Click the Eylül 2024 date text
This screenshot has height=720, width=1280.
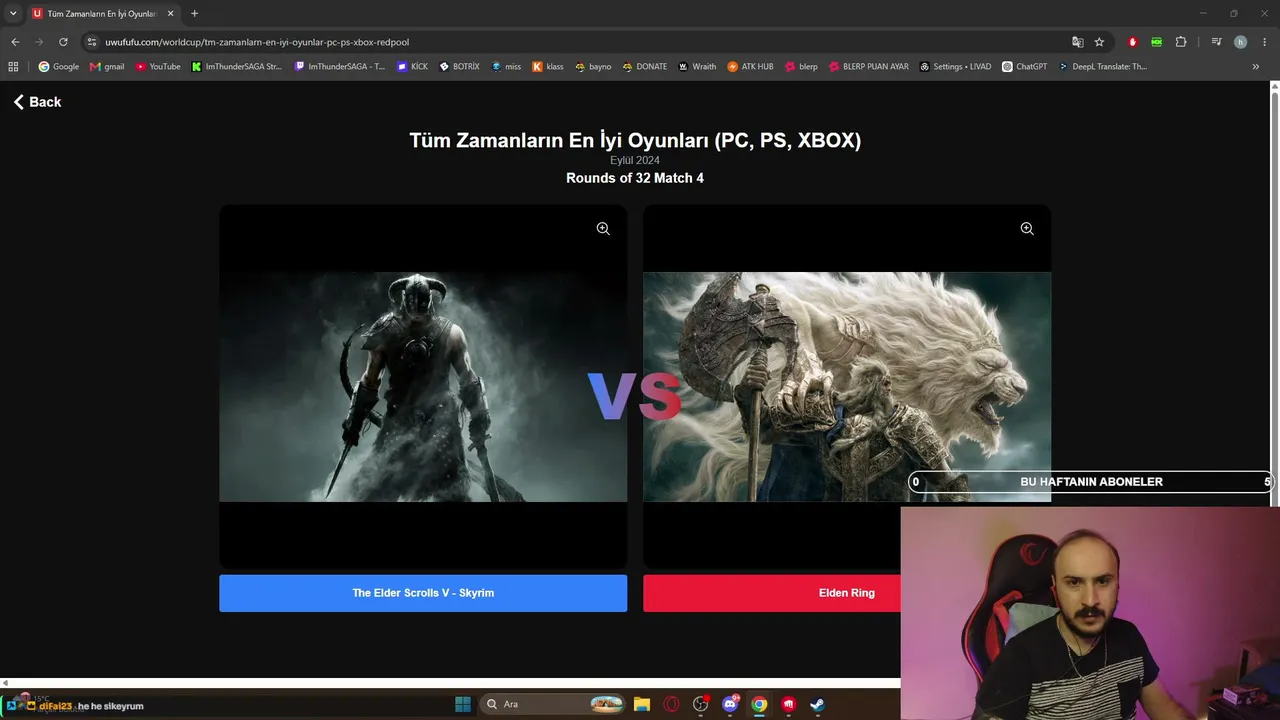tap(635, 160)
